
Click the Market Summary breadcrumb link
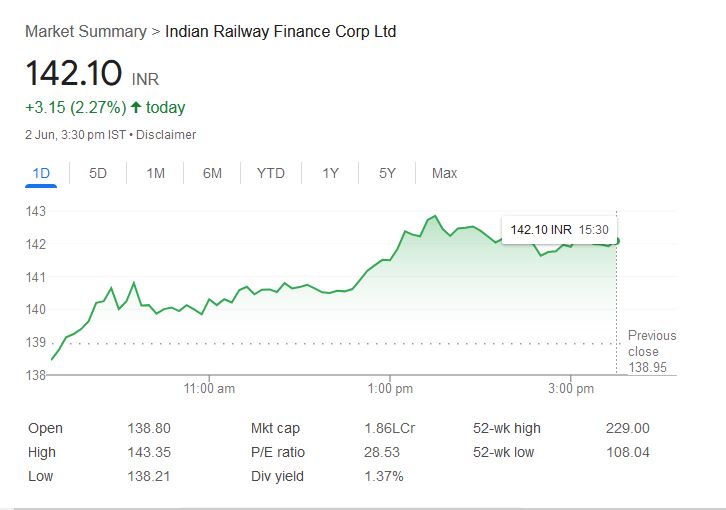tap(85, 31)
